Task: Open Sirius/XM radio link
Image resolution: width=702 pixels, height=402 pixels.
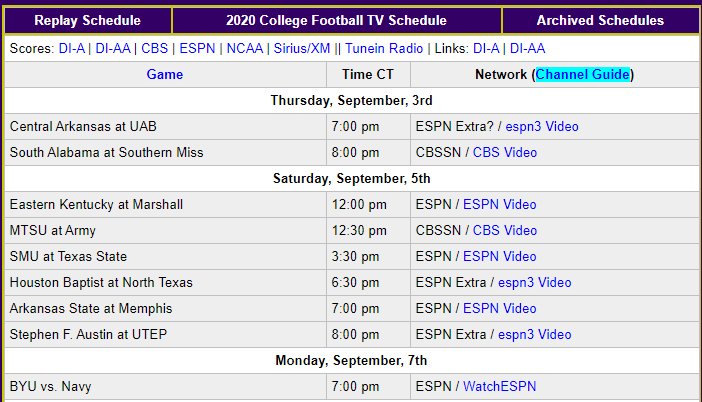Action: coord(302,48)
